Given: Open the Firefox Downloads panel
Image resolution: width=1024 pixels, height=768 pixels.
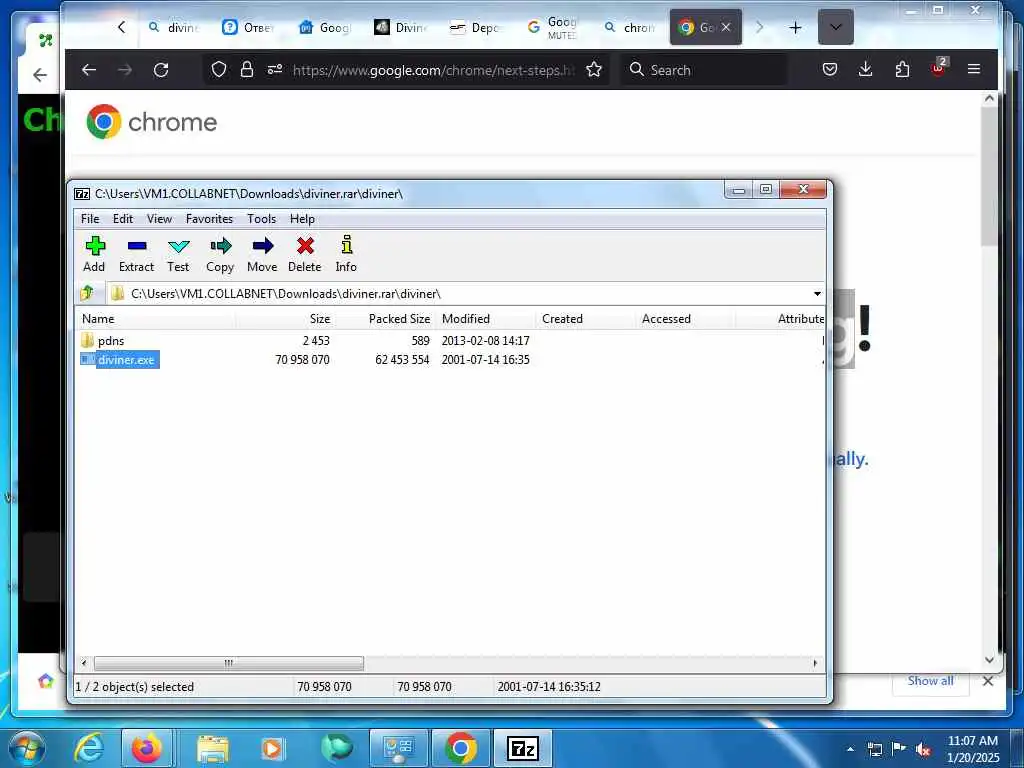Looking at the screenshot, I should tap(866, 69).
